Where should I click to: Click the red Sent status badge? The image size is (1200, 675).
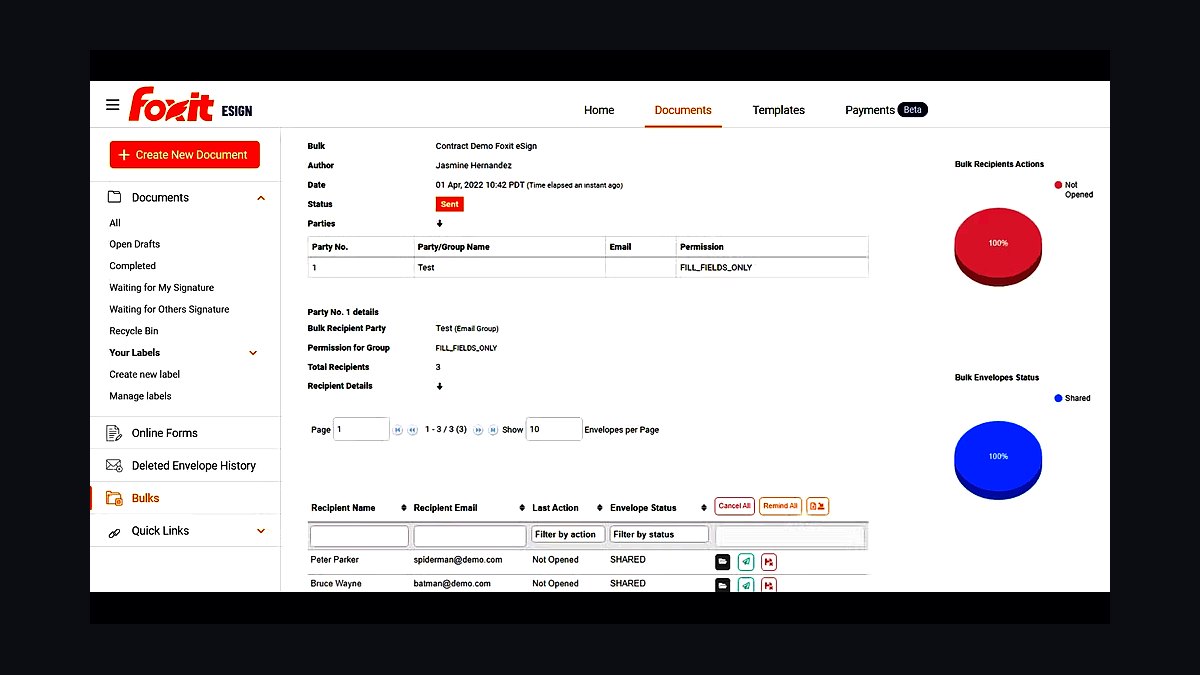(450, 204)
